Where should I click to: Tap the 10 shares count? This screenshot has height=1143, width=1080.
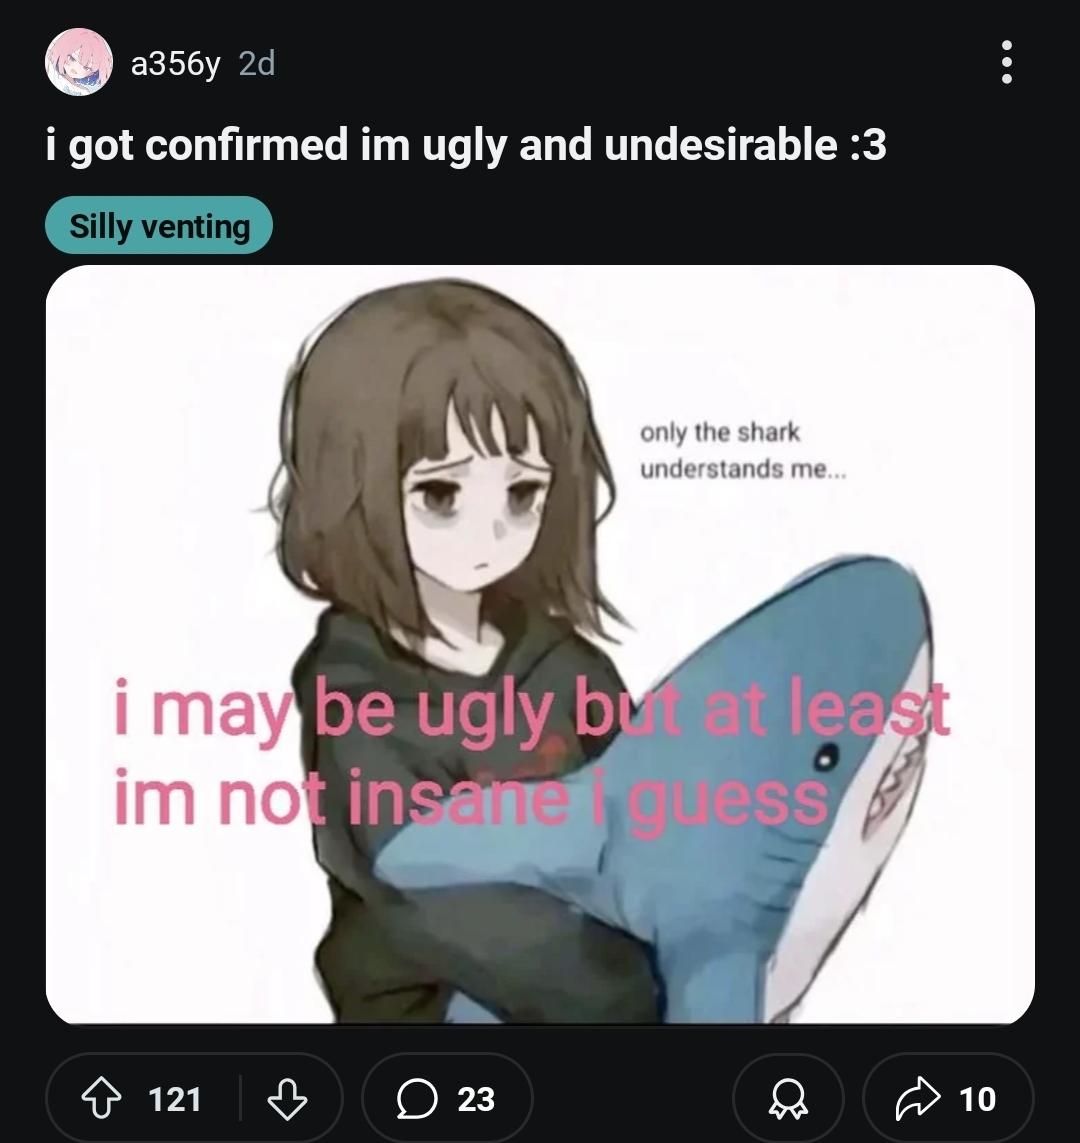point(977,1099)
